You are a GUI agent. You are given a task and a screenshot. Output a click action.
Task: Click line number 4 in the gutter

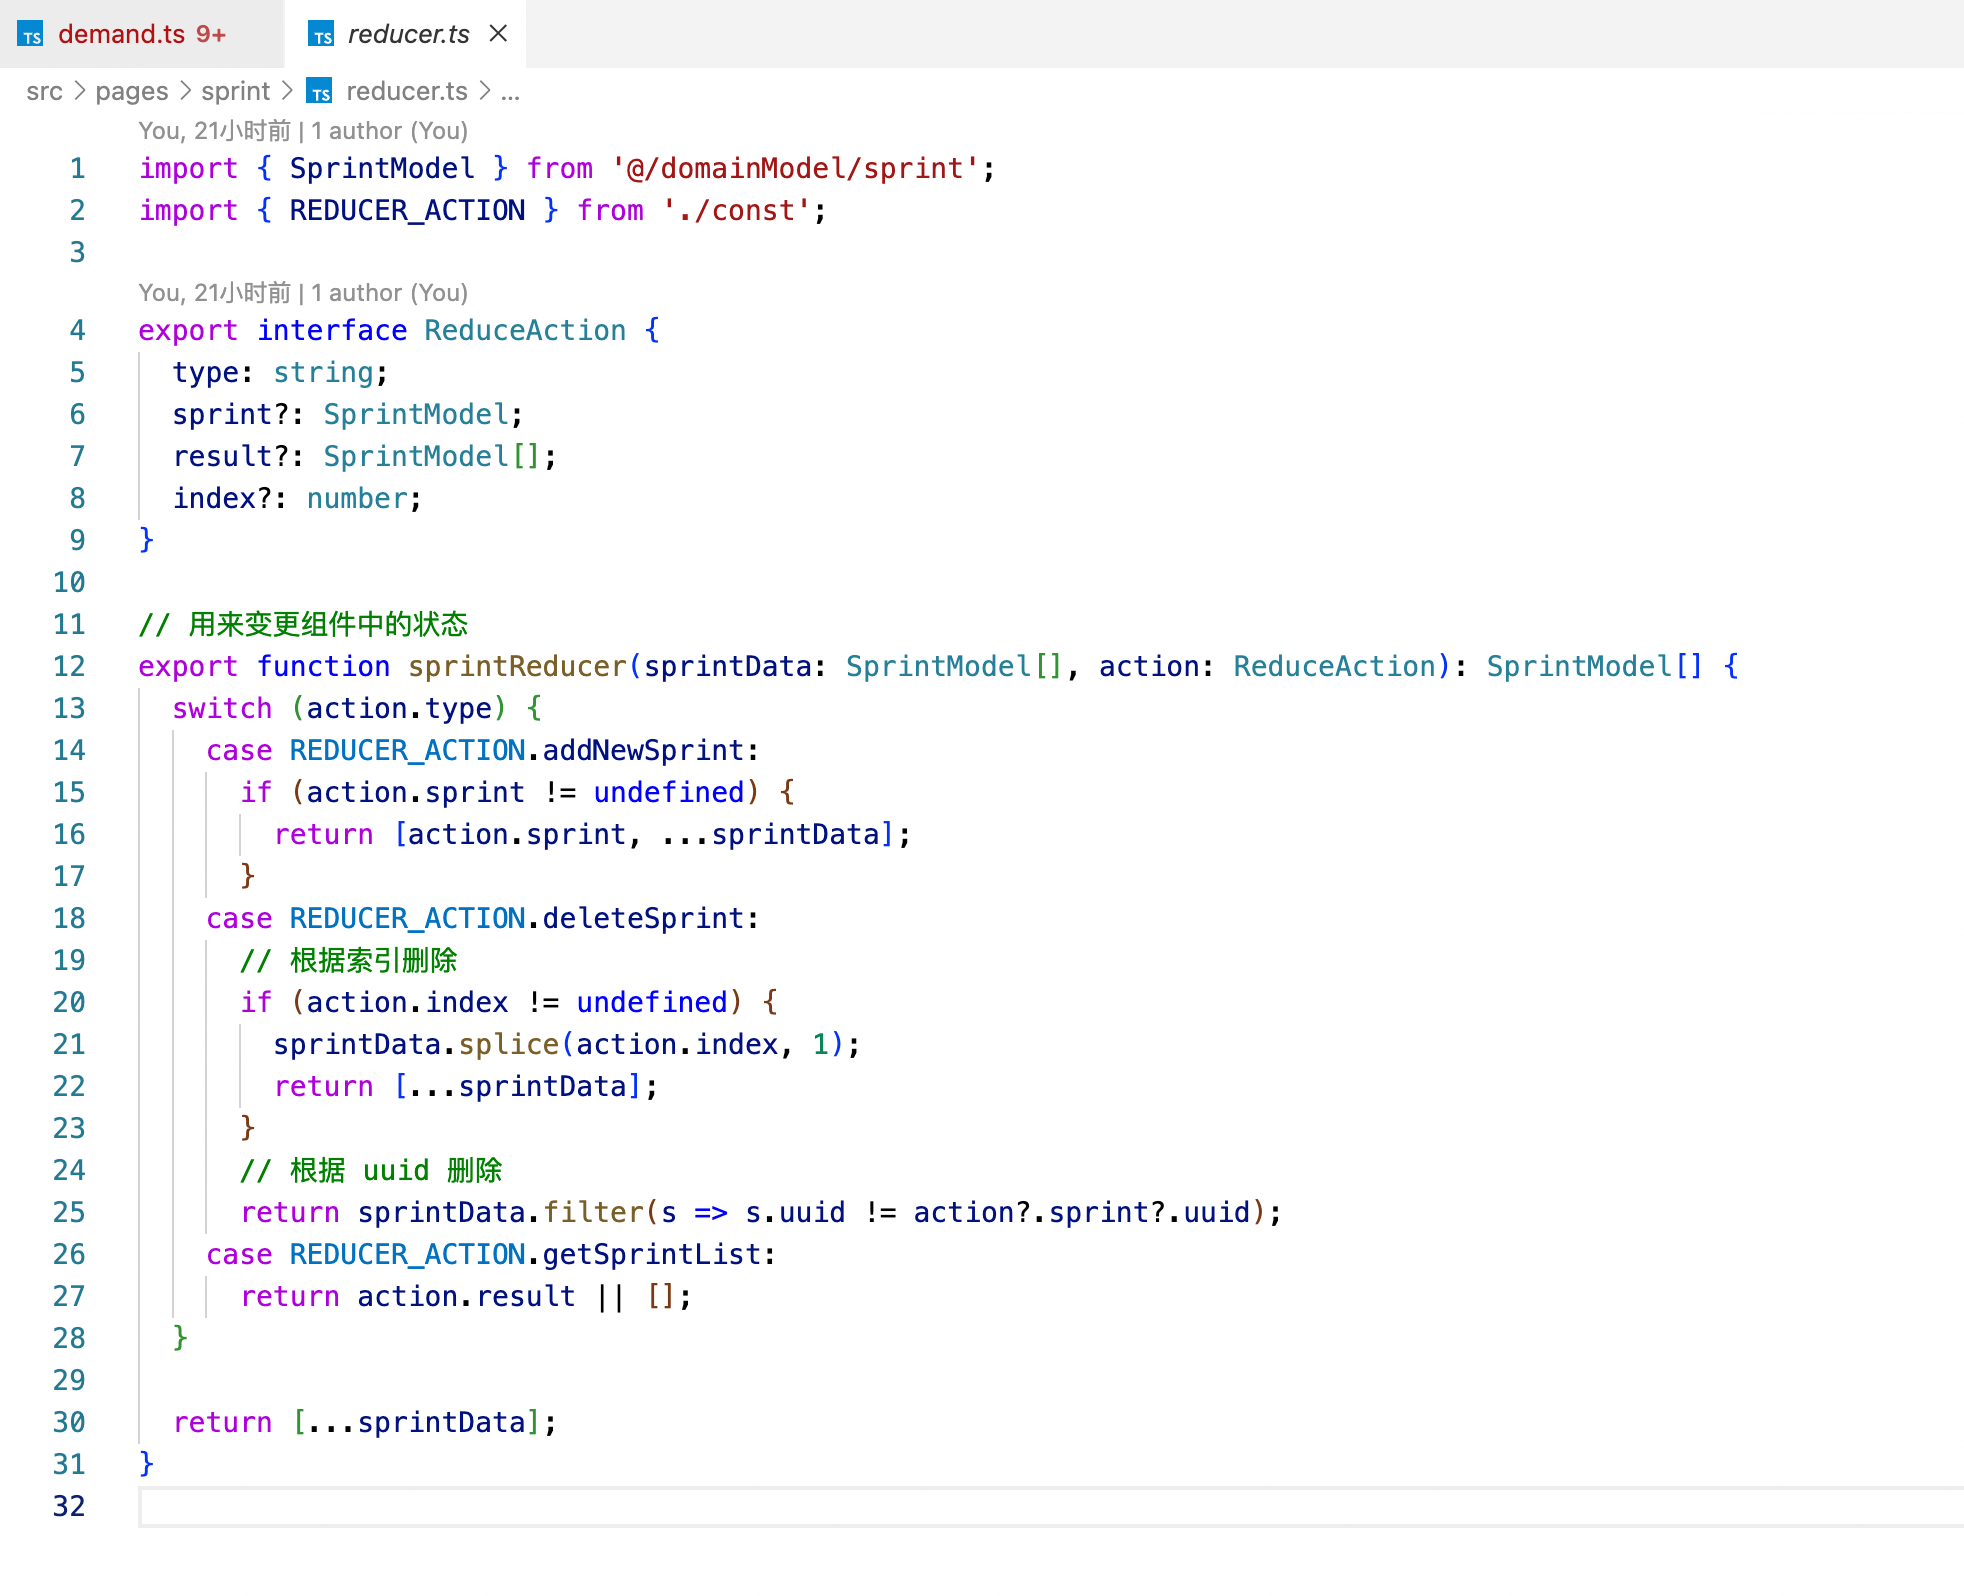tap(77, 330)
